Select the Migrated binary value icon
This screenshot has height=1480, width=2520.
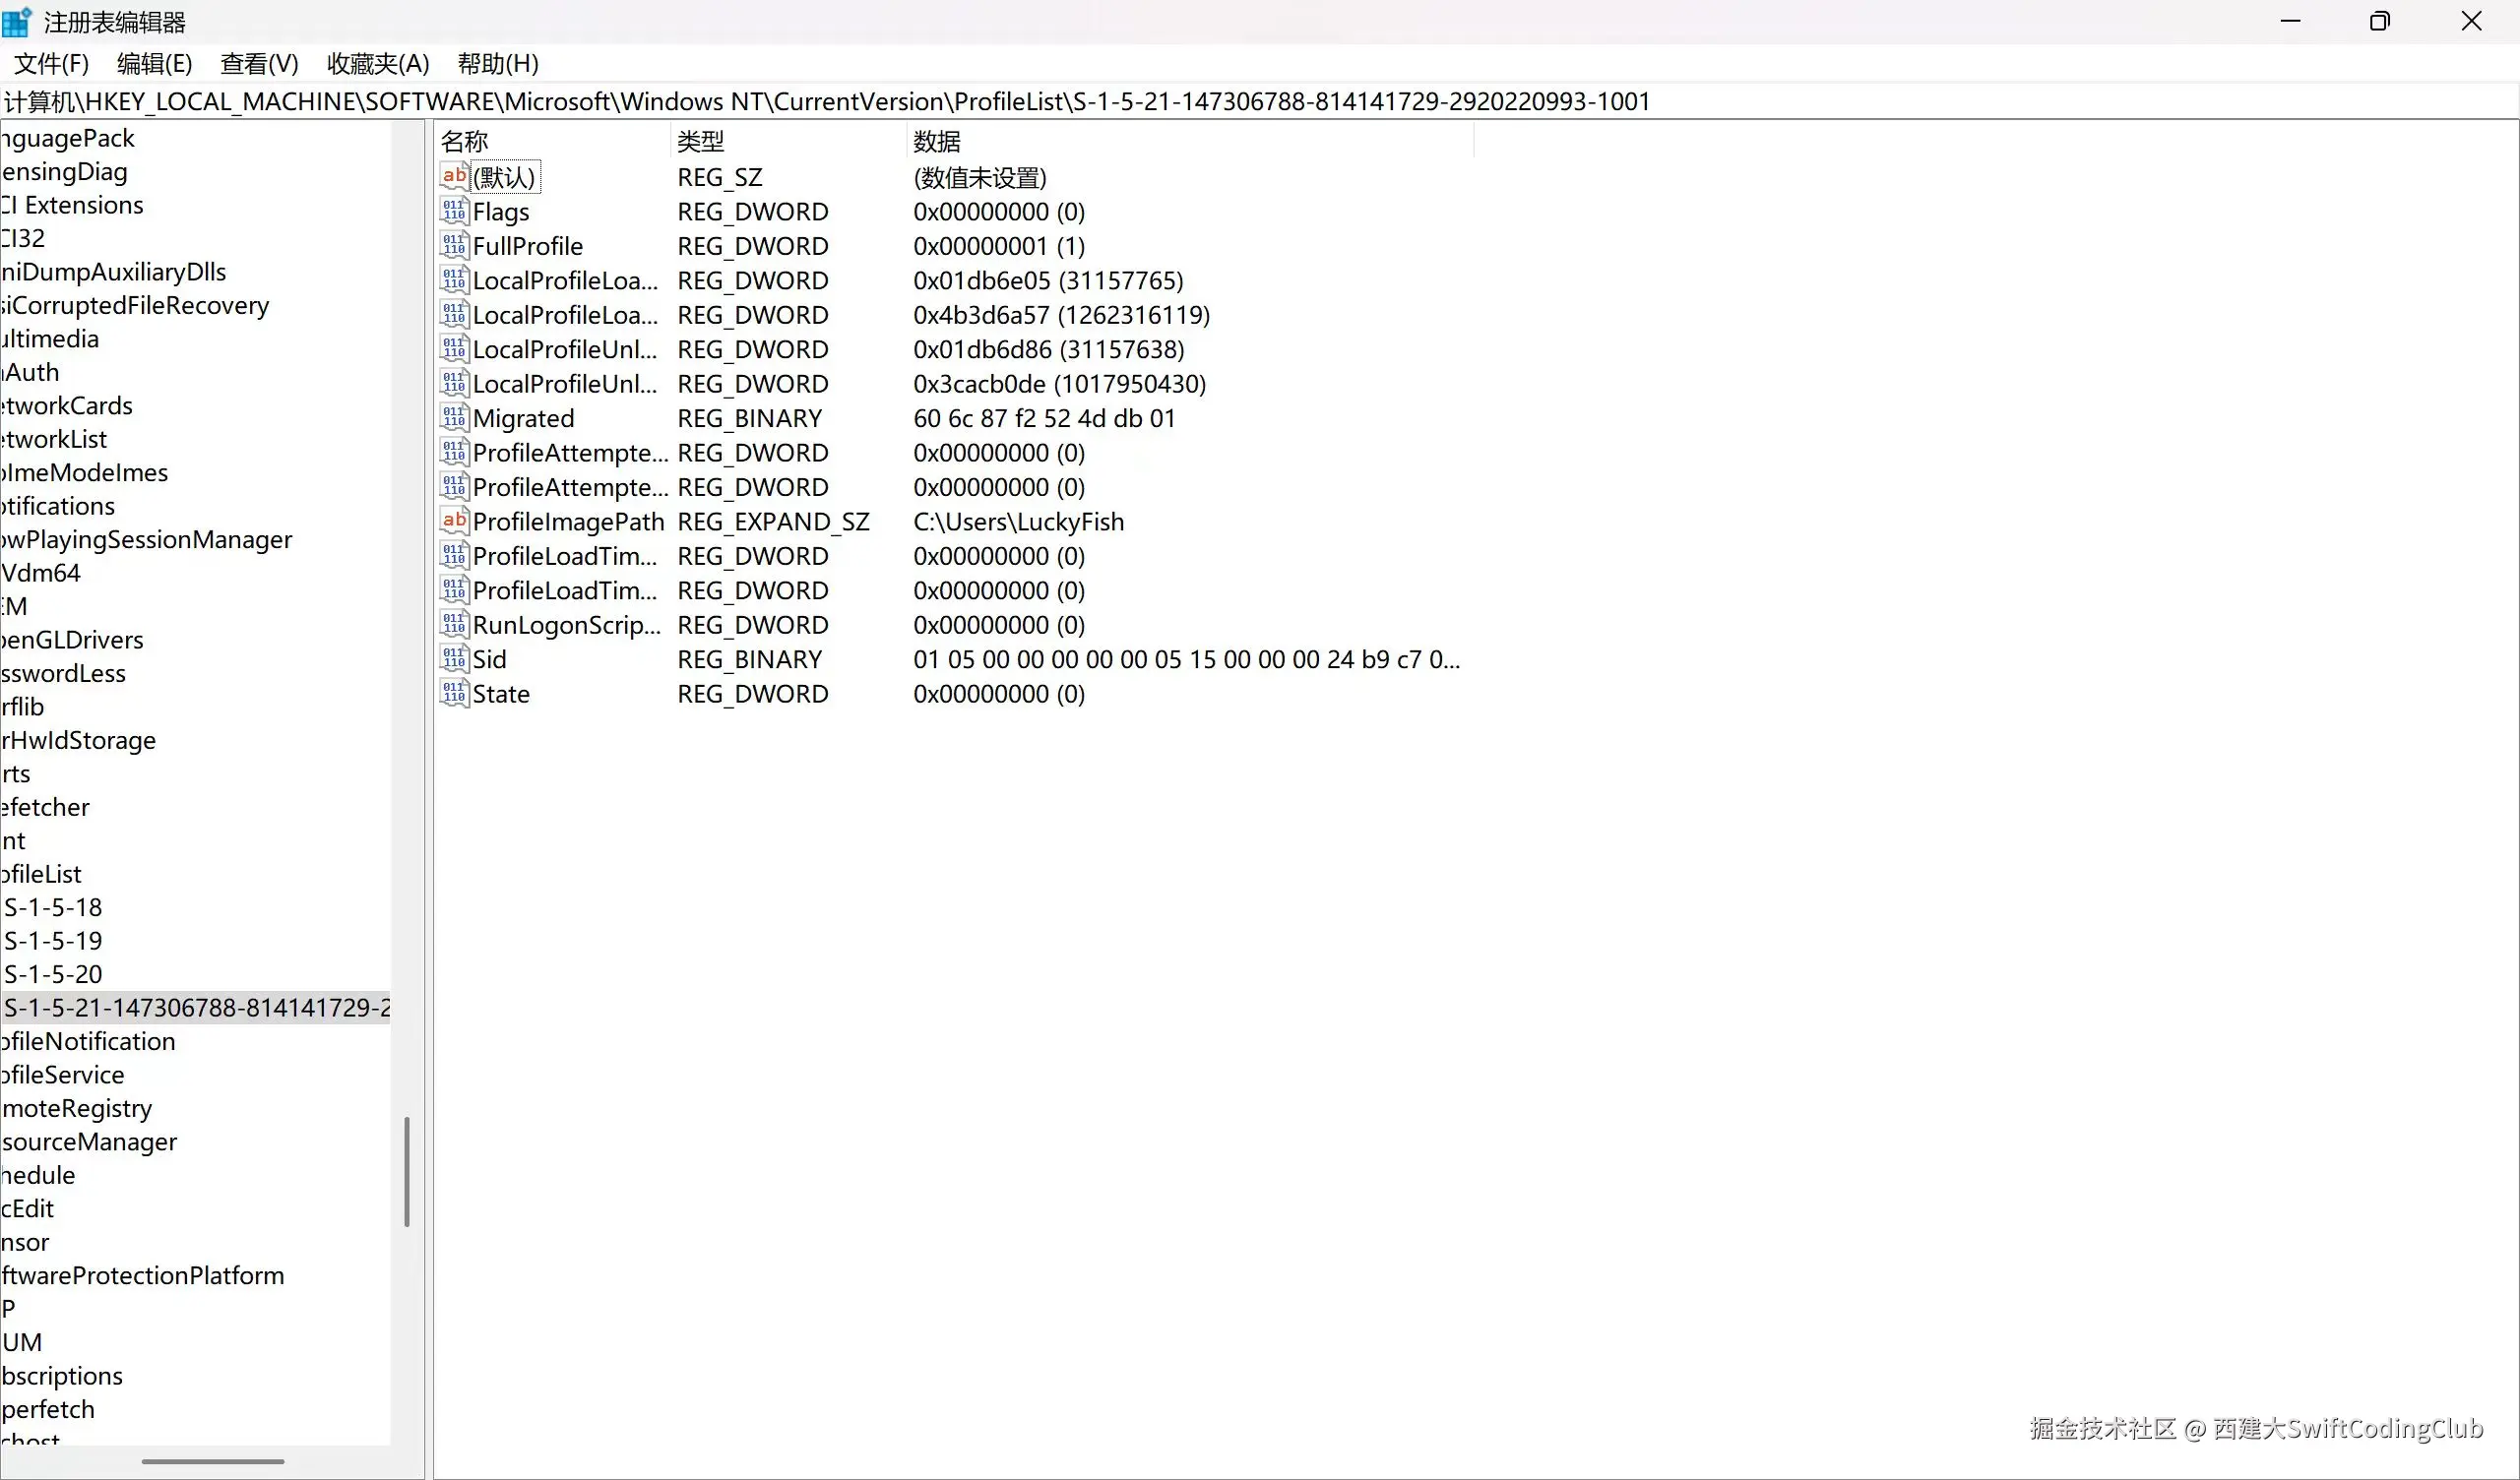pos(454,417)
